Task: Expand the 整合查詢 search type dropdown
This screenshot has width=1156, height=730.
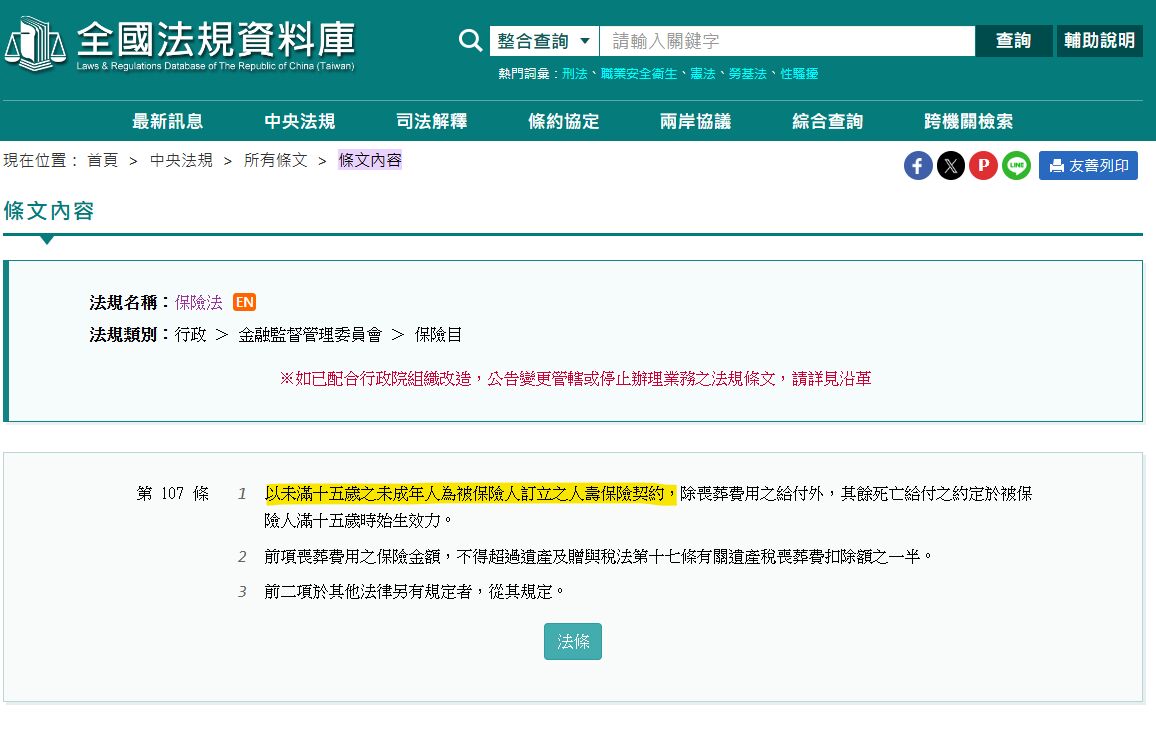Action: [x=544, y=41]
